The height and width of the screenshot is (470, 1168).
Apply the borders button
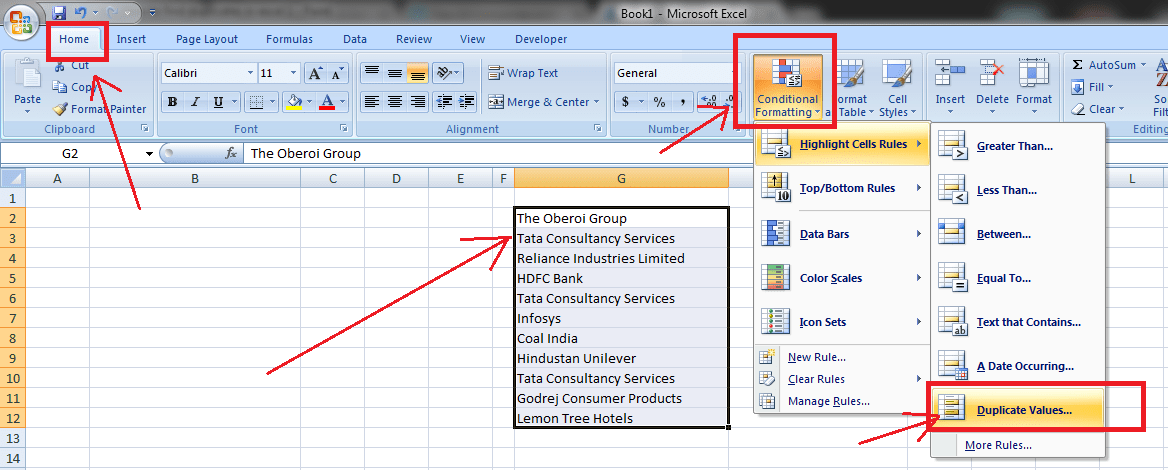click(256, 102)
